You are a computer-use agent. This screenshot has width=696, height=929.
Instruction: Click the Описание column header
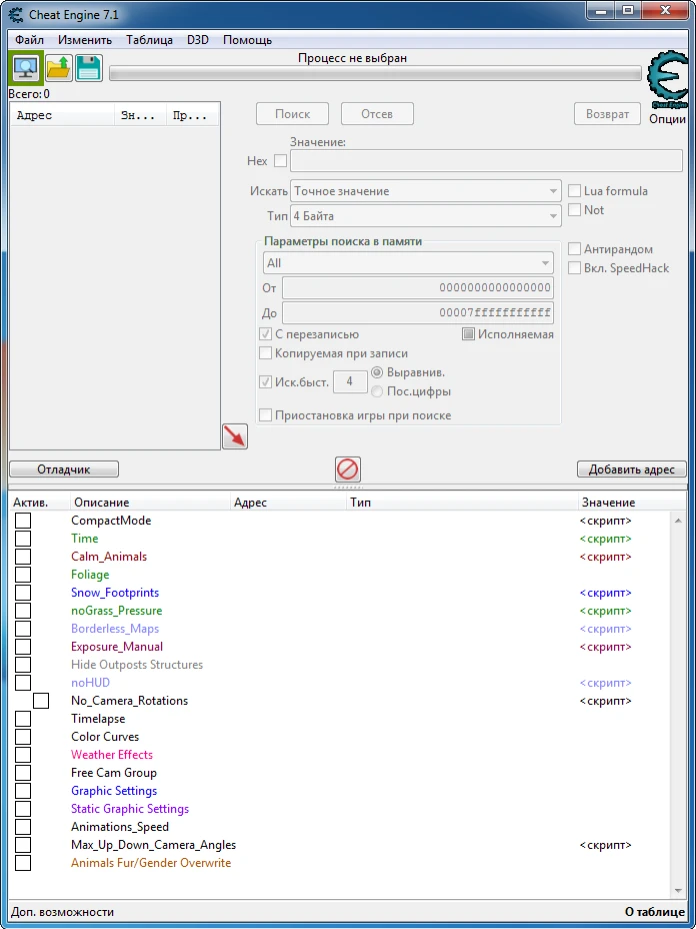coord(150,502)
